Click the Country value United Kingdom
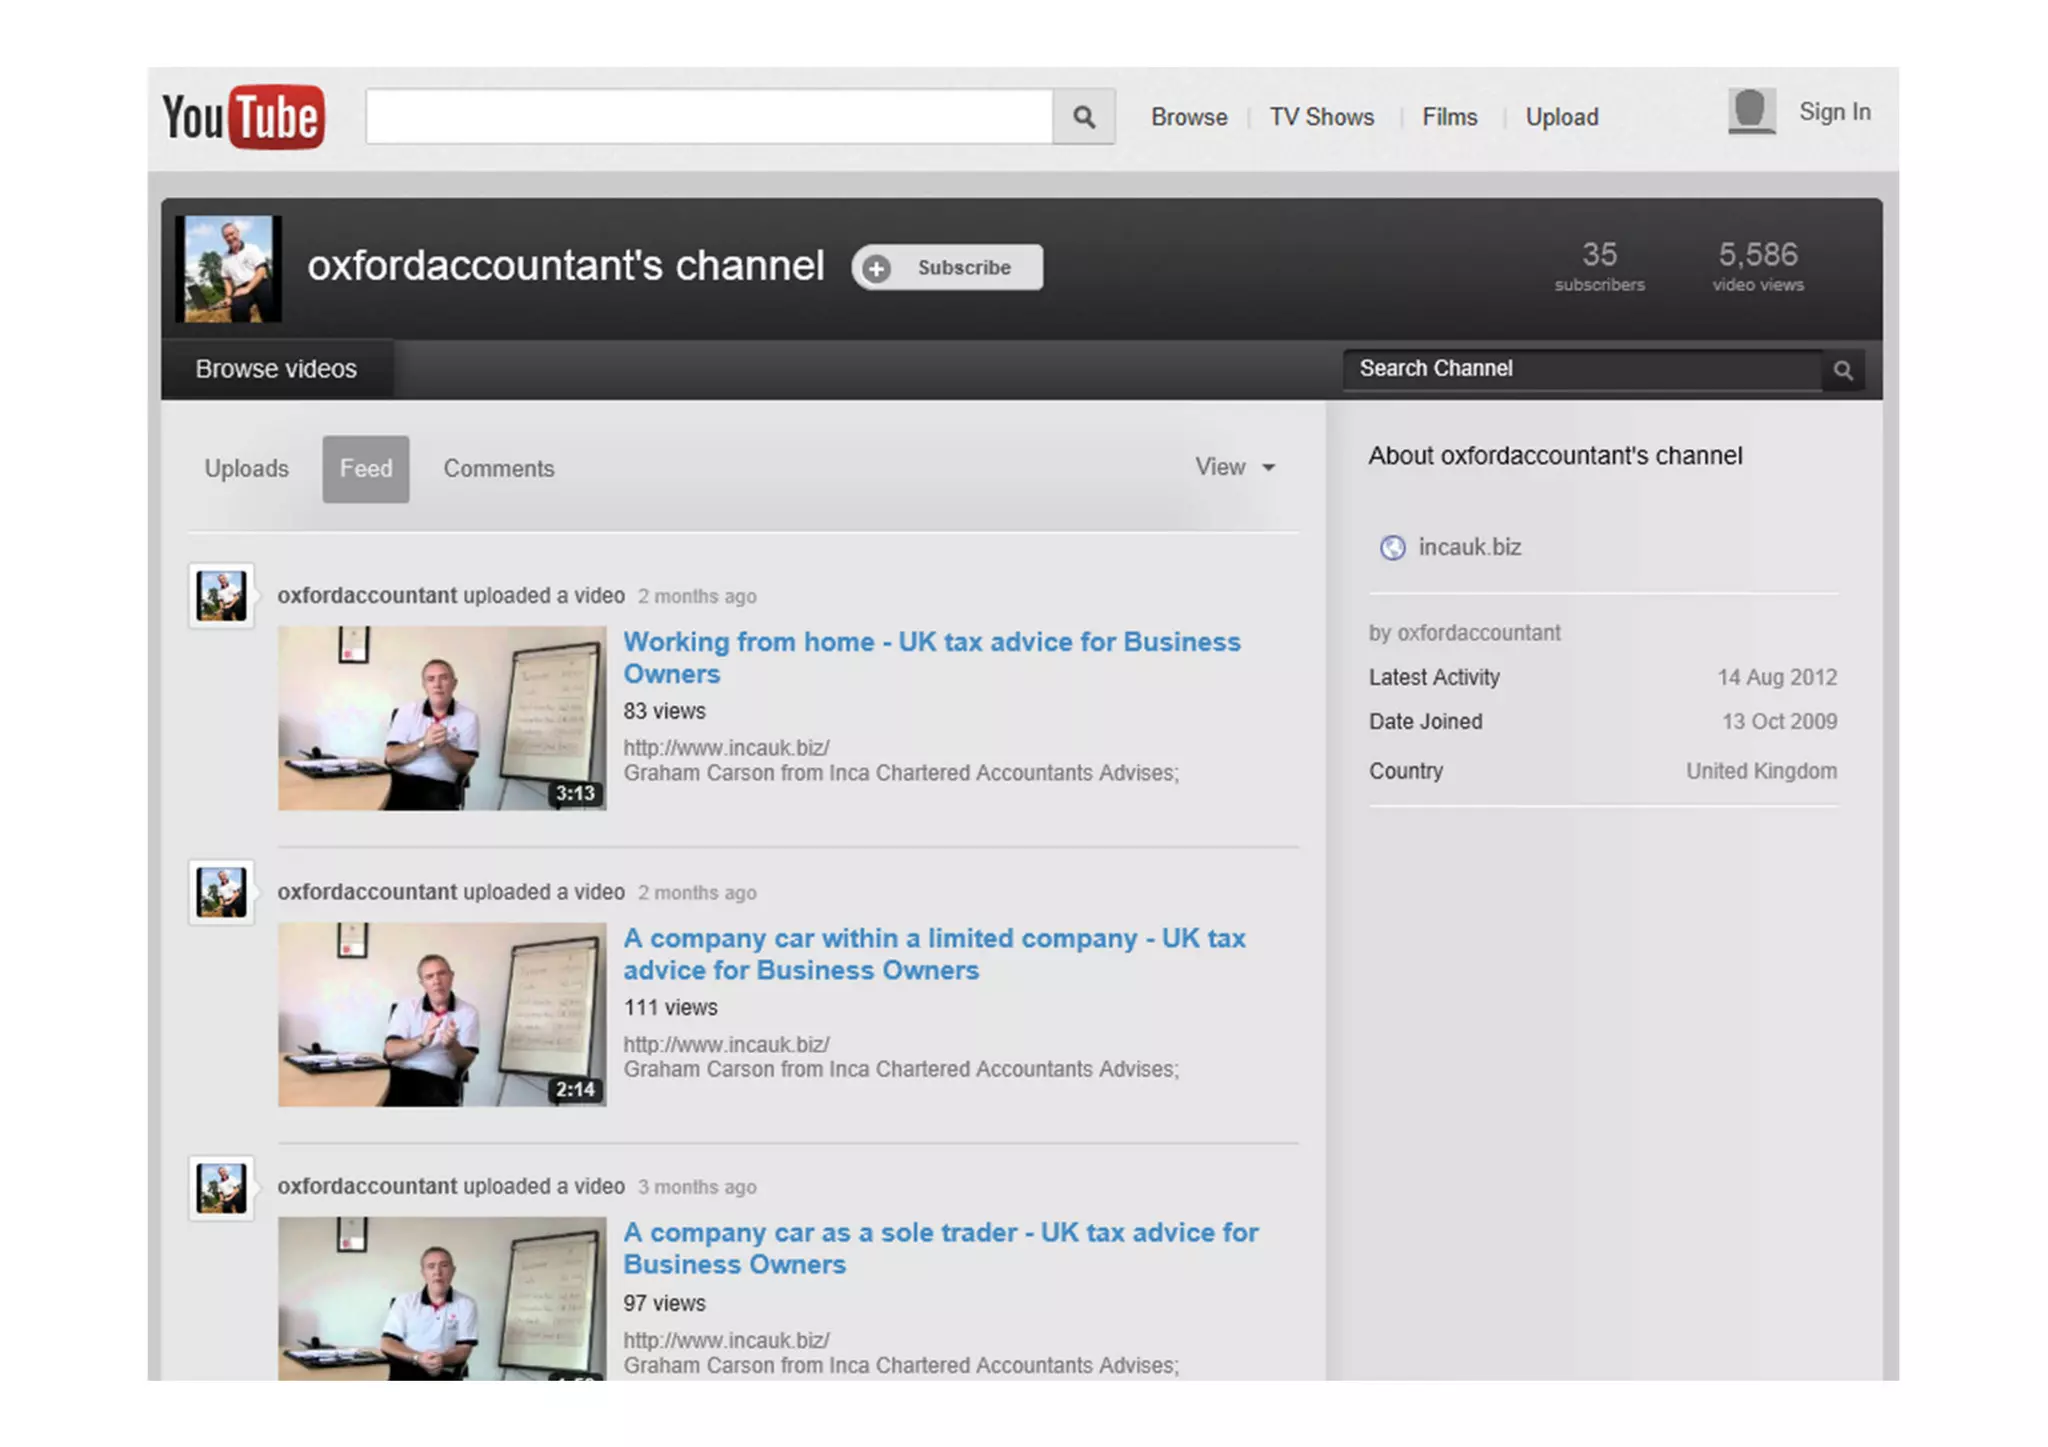2048x1447 pixels. (1761, 771)
